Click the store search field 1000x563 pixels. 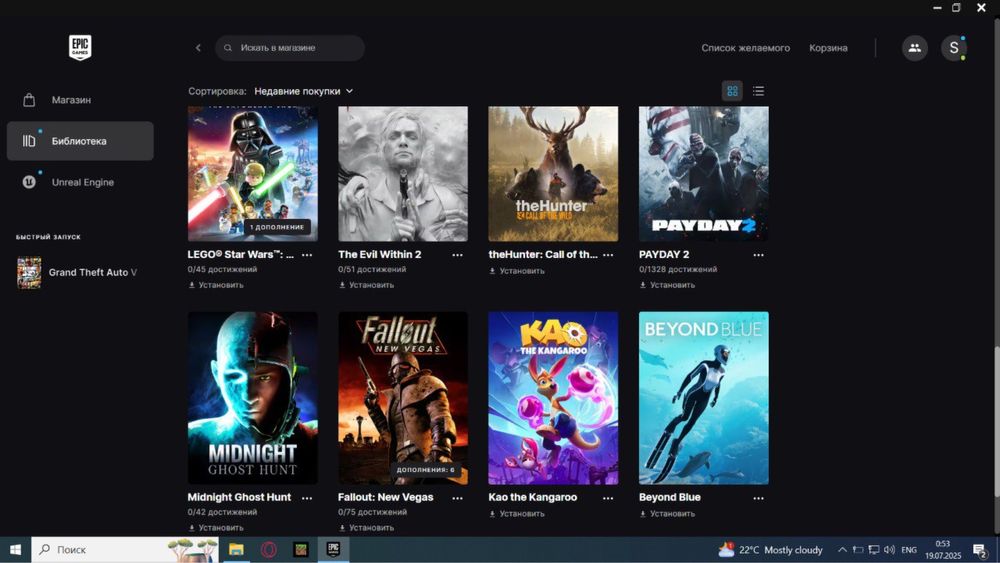coord(290,48)
